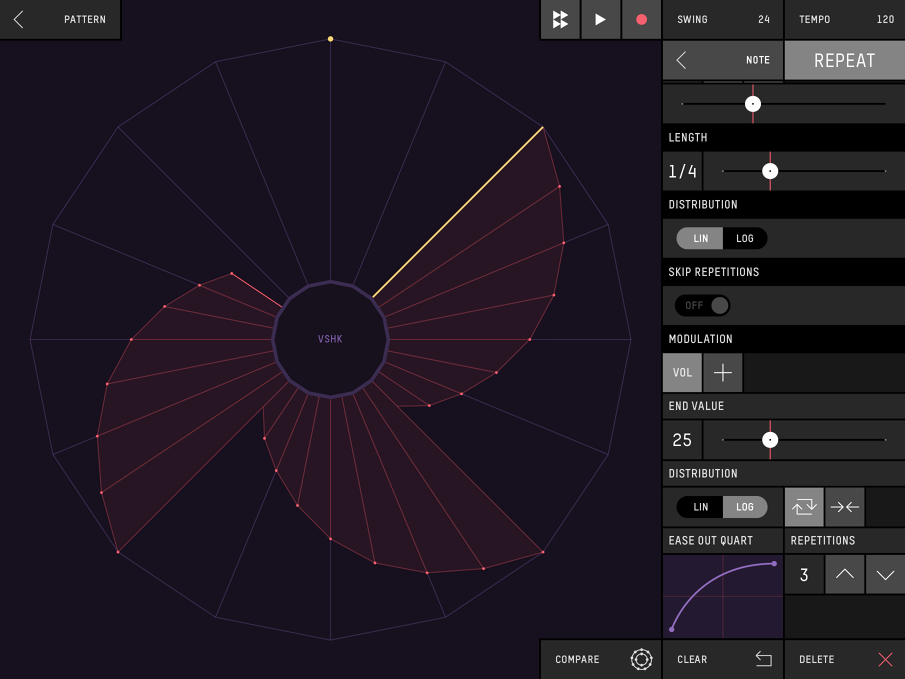This screenshot has width=905, height=679.
Task: Add a new modulation with the plus icon
Action: (723, 373)
